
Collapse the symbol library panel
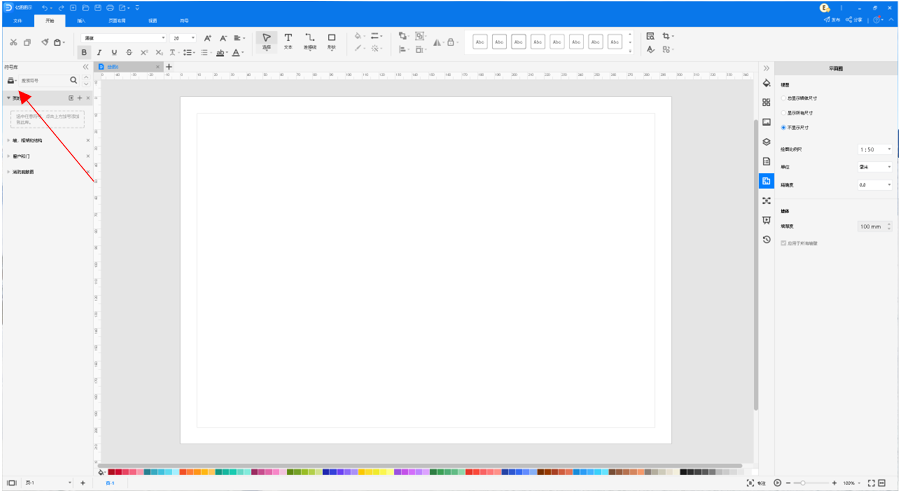[x=85, y=67]
